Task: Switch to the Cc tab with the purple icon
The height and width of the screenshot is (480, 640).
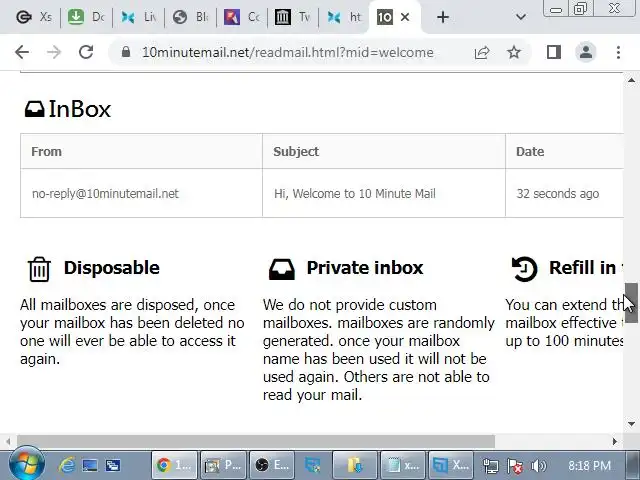Action: (242, 17)
